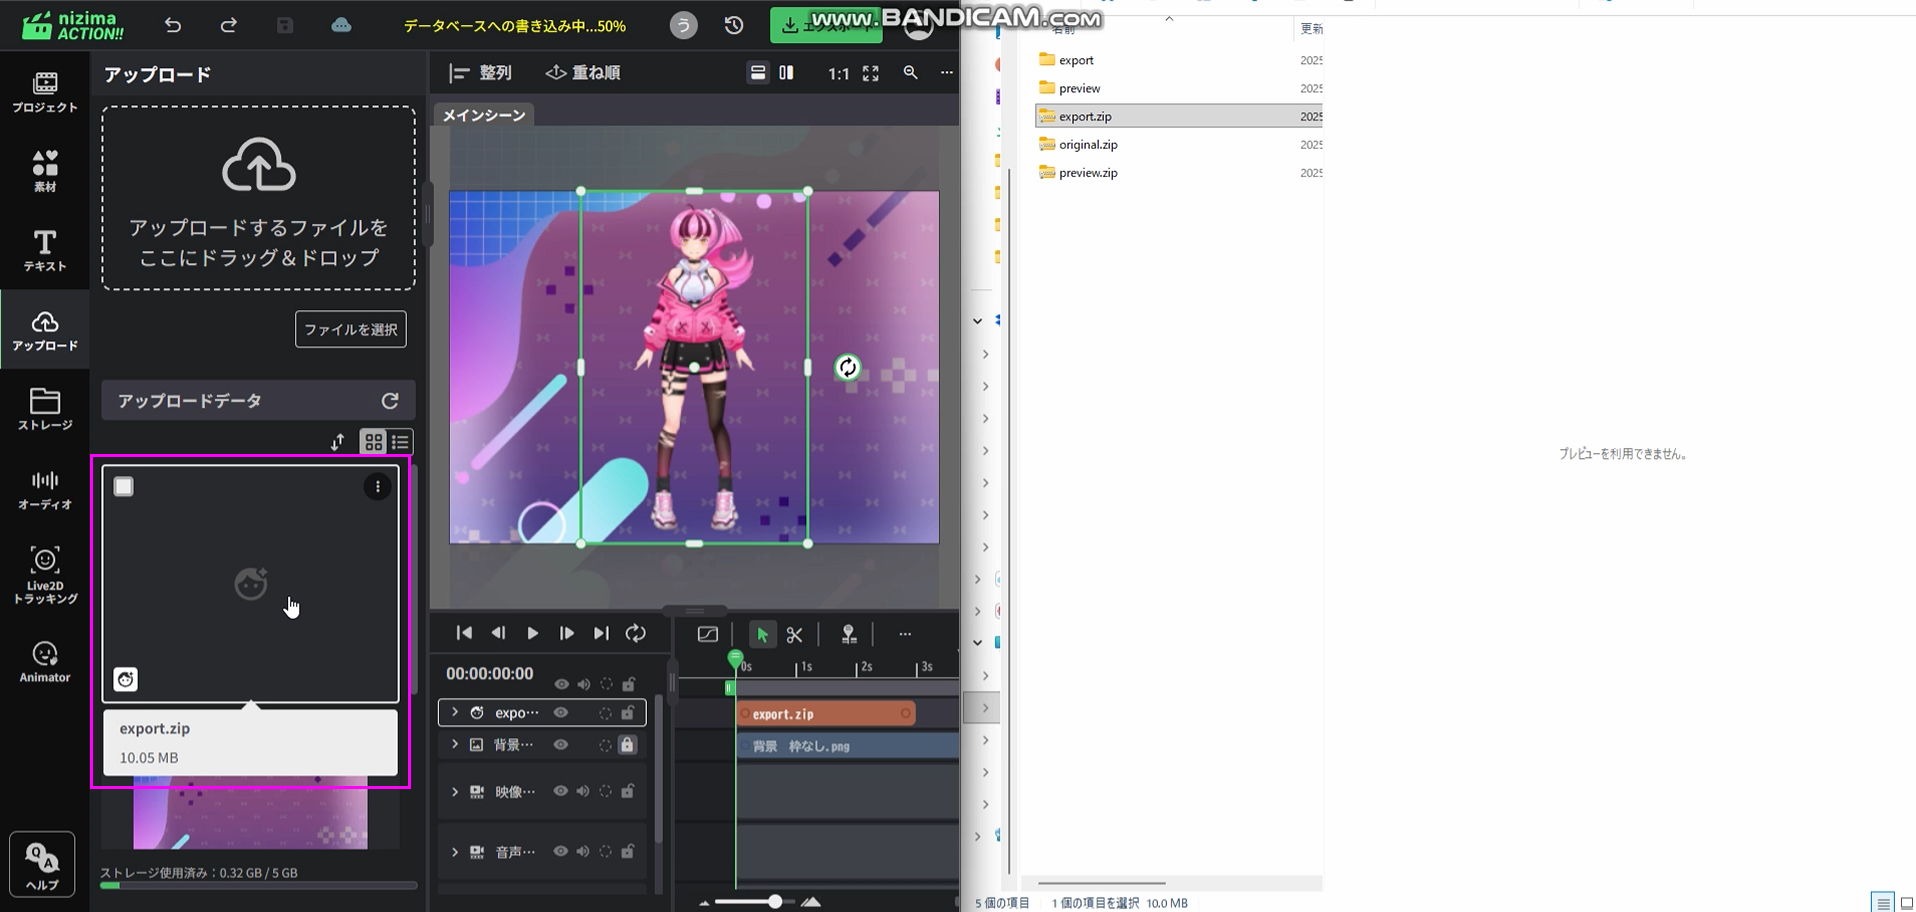This screenshot has width=1916, height=912.
Task: Open the canvas zoom magnifier
Action: pyautogui.click(x=910, y=73)
